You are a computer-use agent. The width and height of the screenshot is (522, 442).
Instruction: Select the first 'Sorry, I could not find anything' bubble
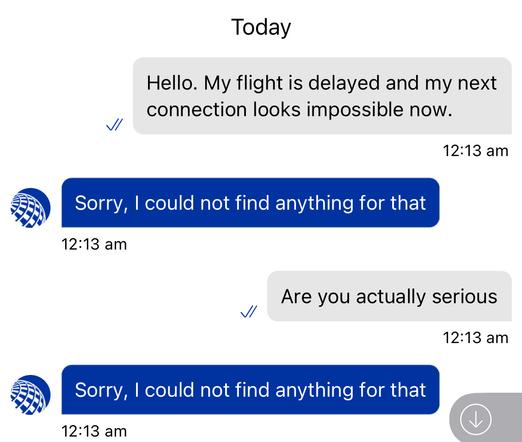pos(250,203)
